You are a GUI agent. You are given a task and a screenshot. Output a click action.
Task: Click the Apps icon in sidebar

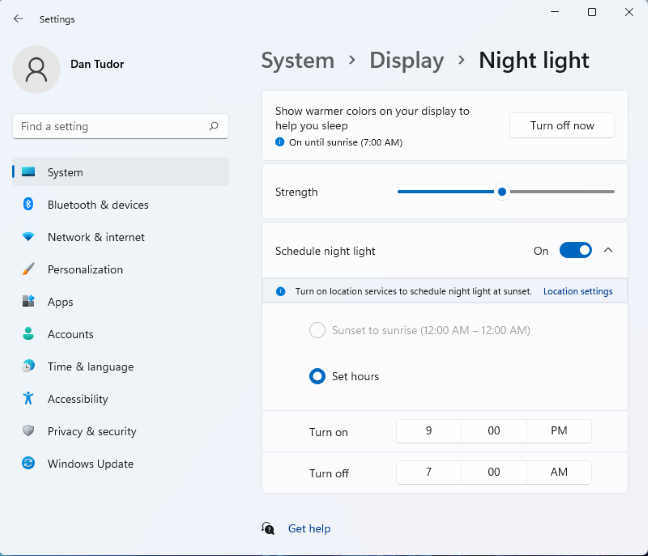(28, 301)
